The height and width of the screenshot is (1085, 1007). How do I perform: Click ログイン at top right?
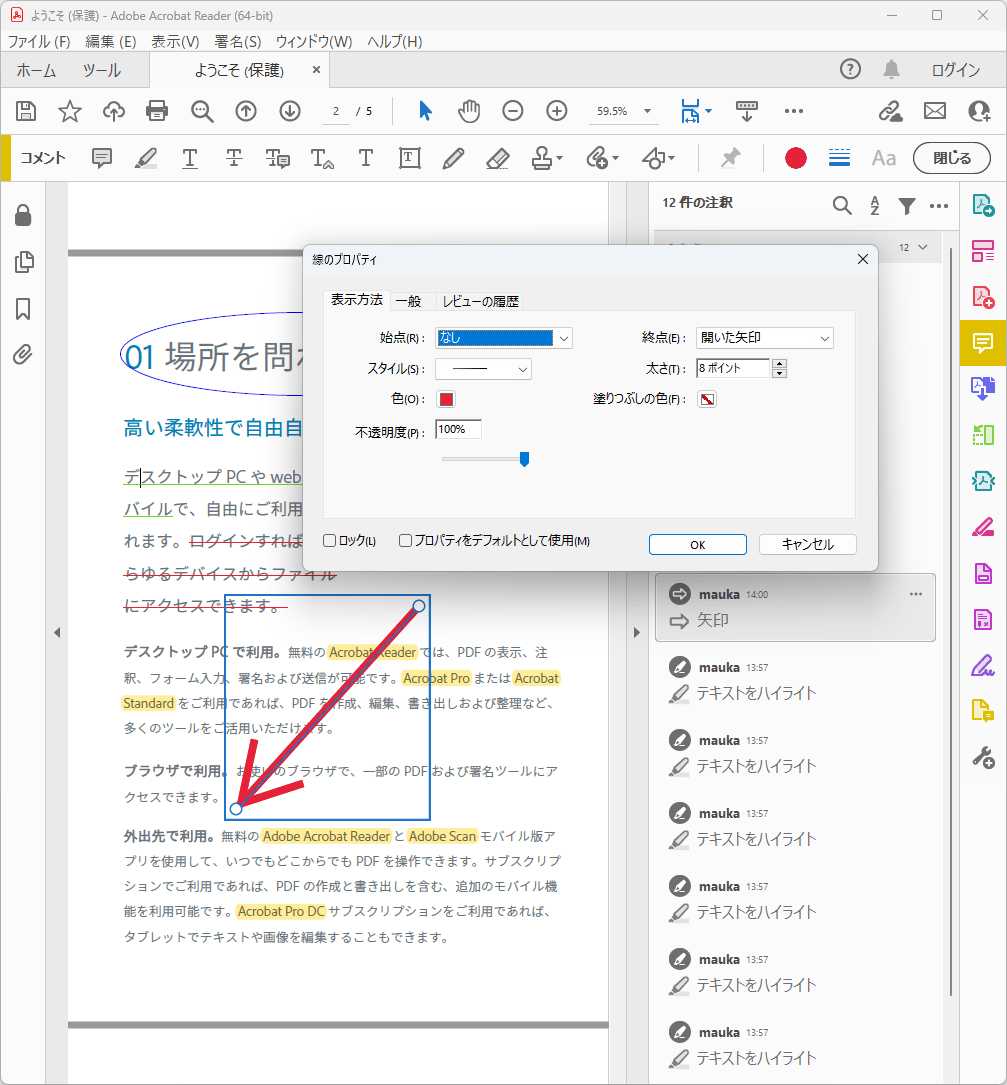(x=955, y=70)
